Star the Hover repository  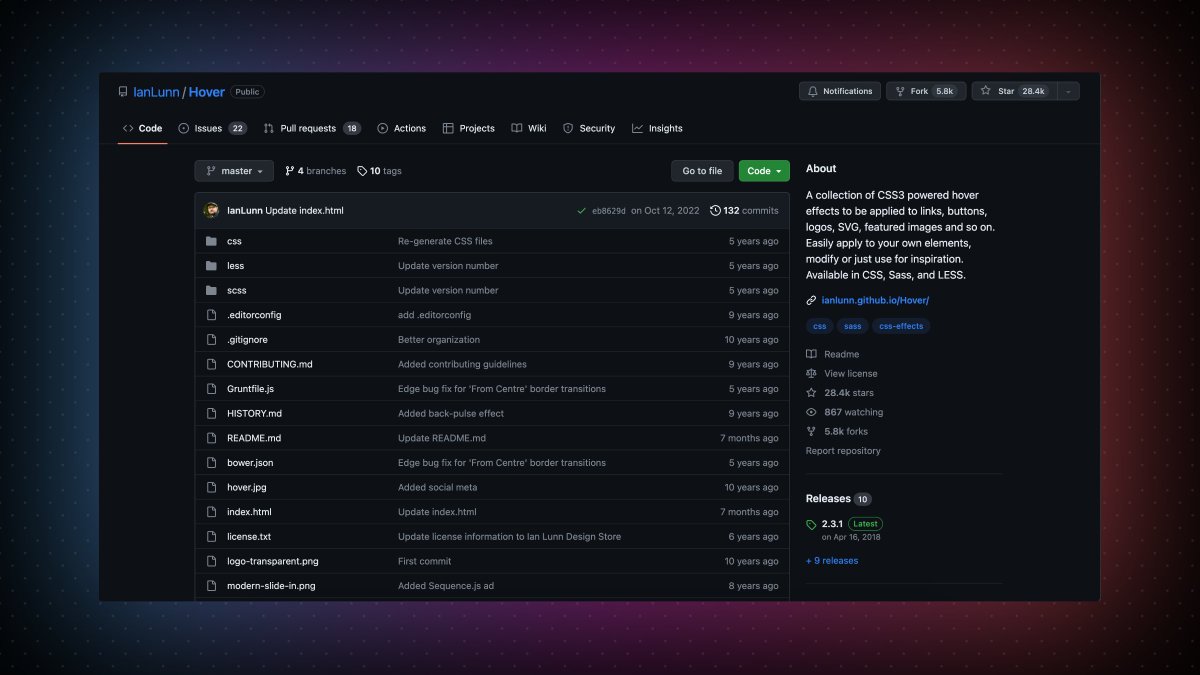click(x=1014, y=91)
